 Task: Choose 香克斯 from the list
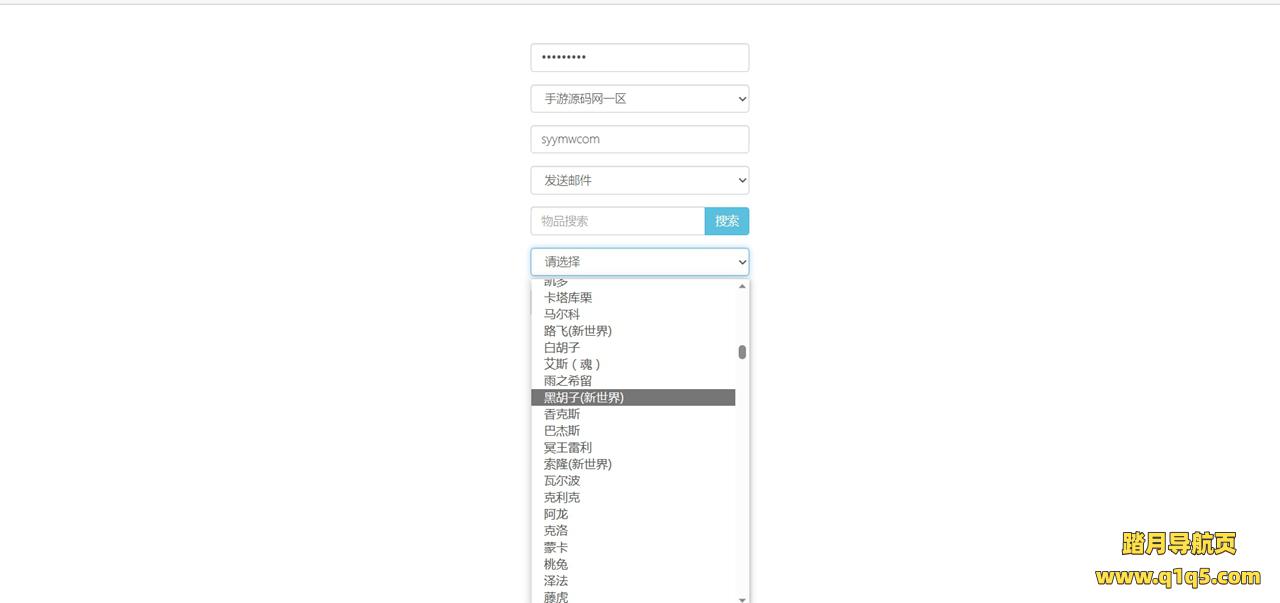click(562, 414)
